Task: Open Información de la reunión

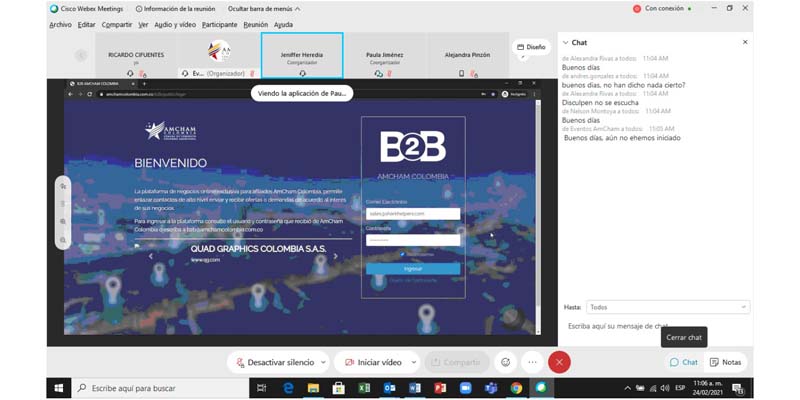Action: tap(176, 9)
